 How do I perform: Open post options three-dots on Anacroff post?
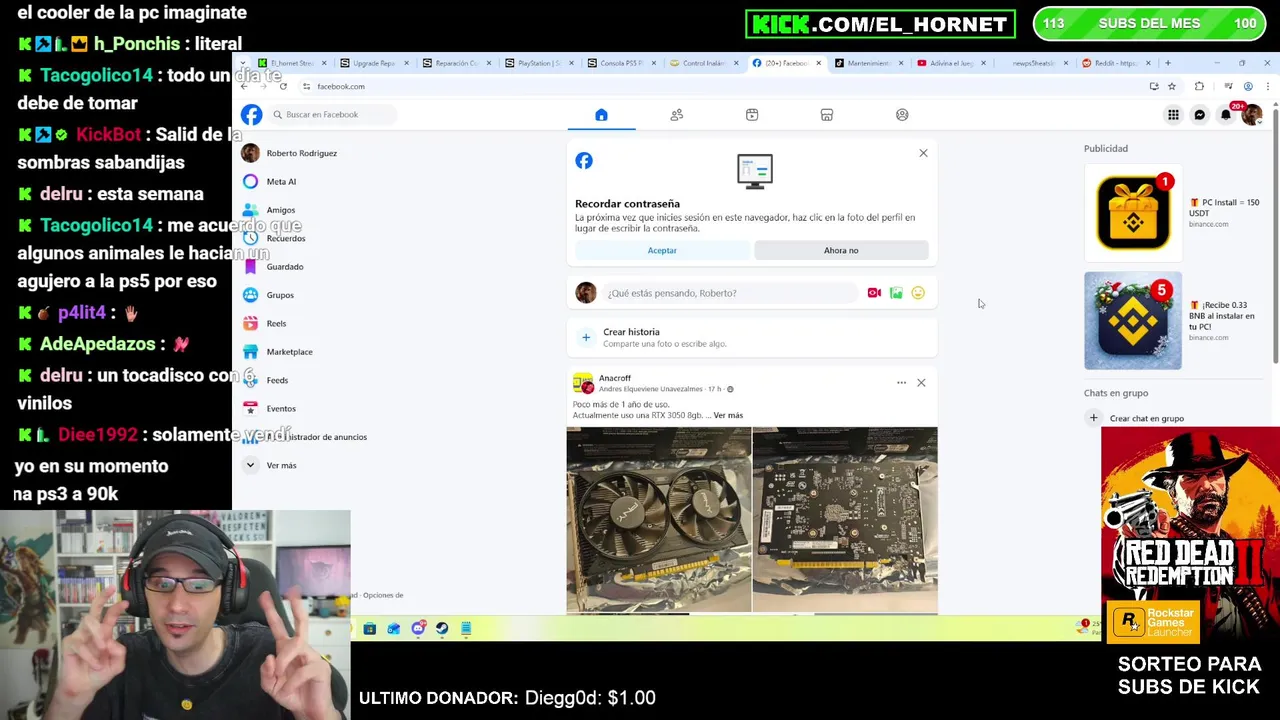coord(901,383)
